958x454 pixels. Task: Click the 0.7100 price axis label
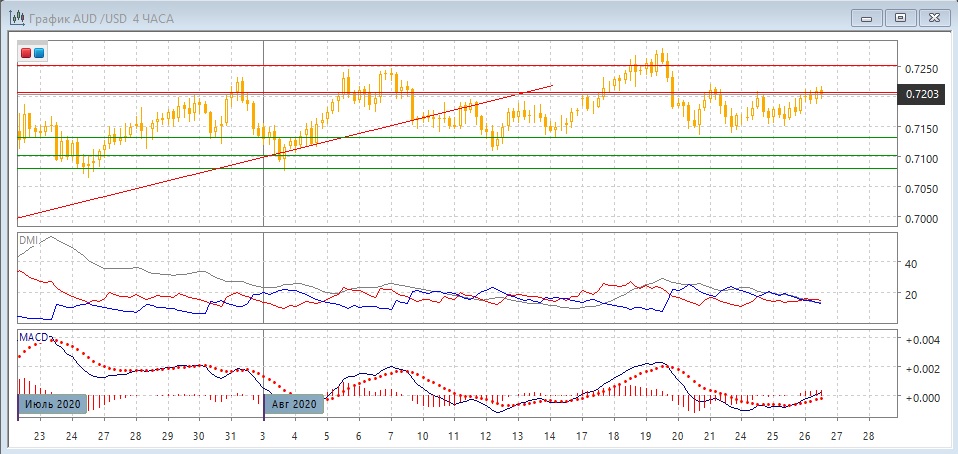(x=921, y=159)
